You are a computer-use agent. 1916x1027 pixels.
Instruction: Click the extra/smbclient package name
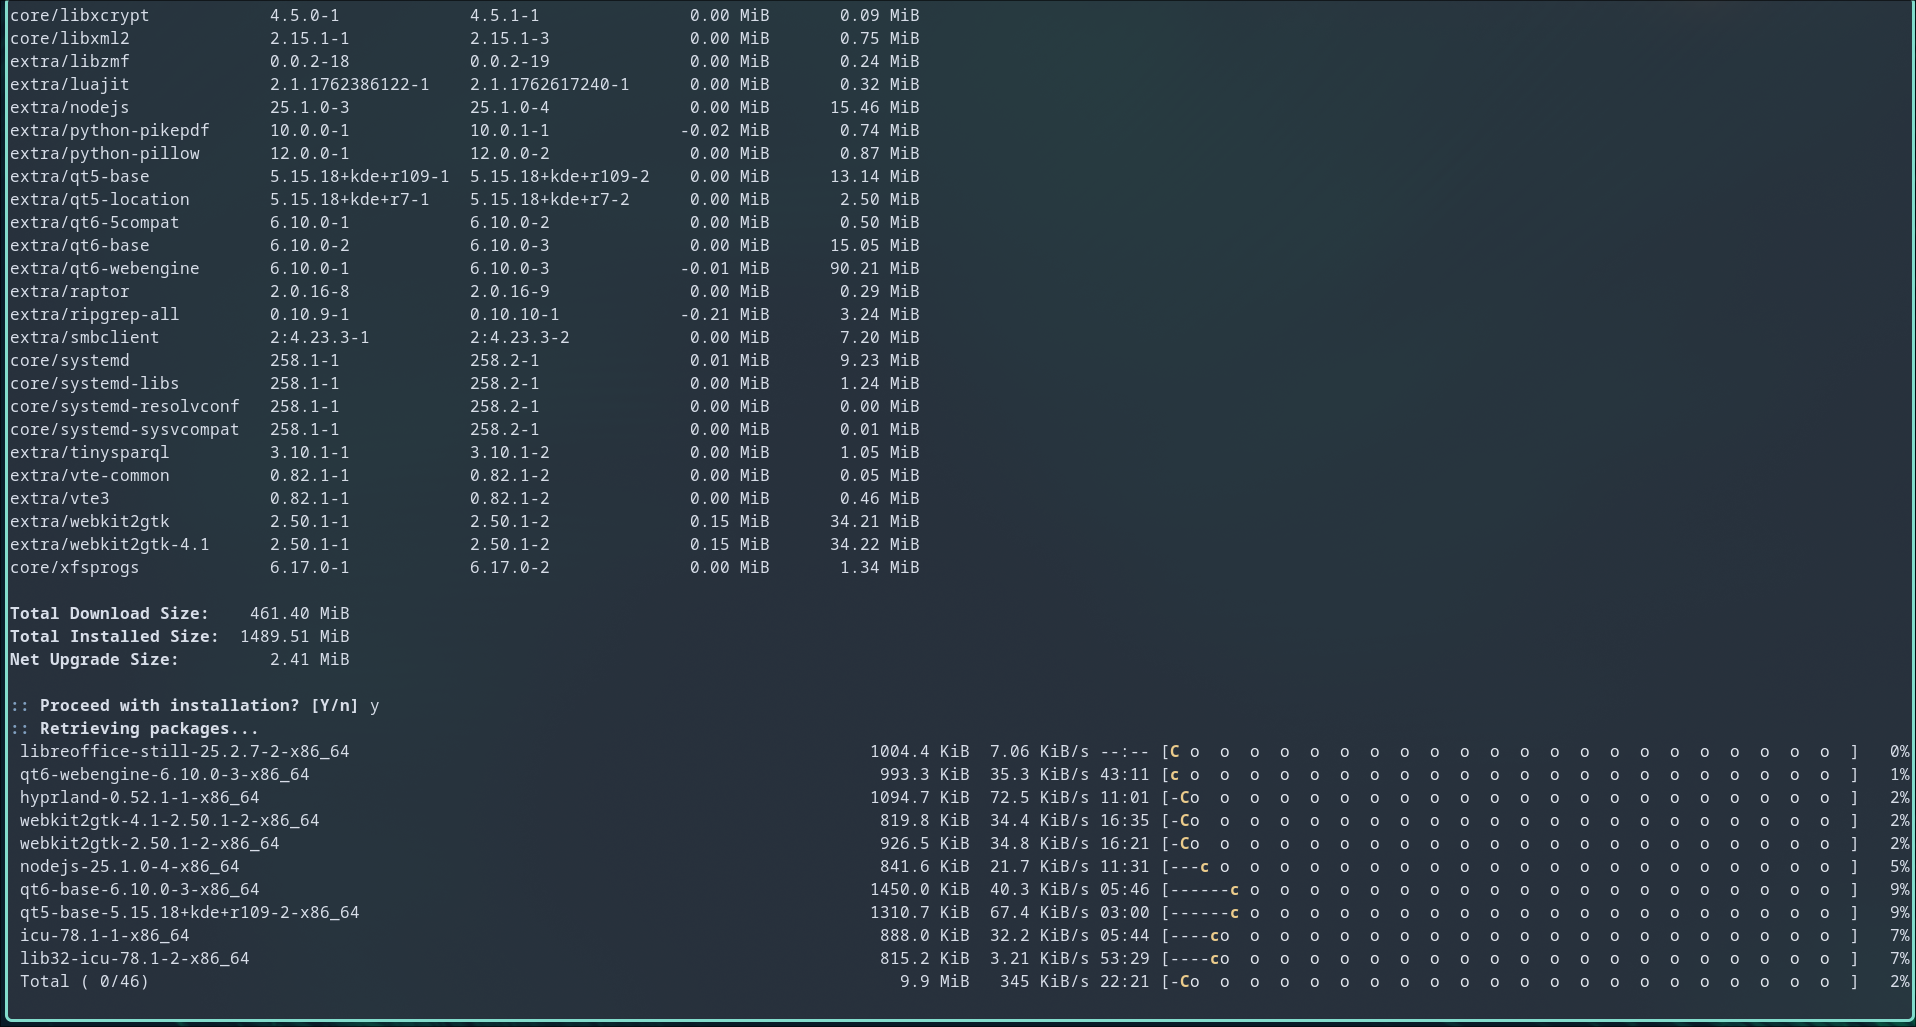pos(85,337)
